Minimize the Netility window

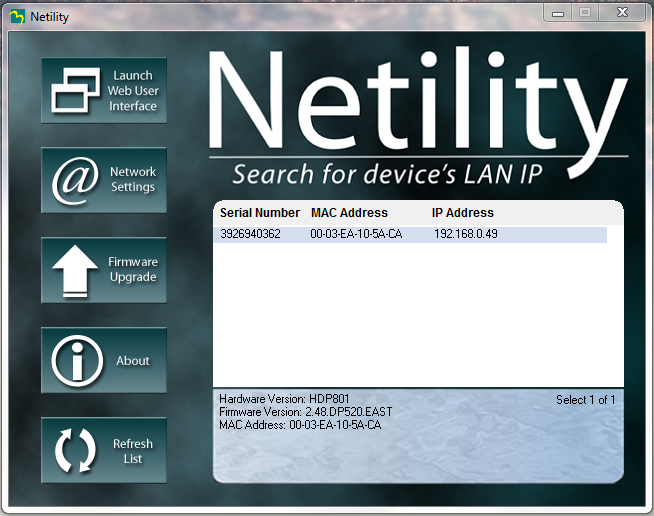click(x=558, y=13)
